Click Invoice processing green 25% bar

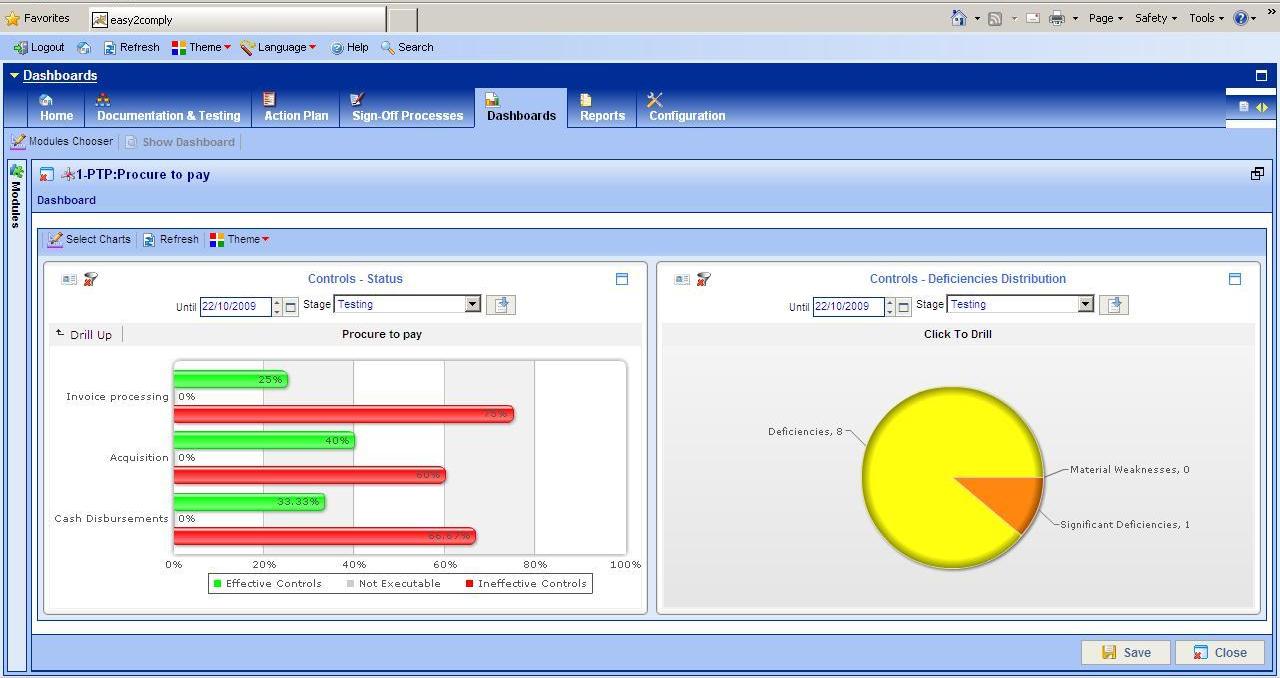pos(231,379)
